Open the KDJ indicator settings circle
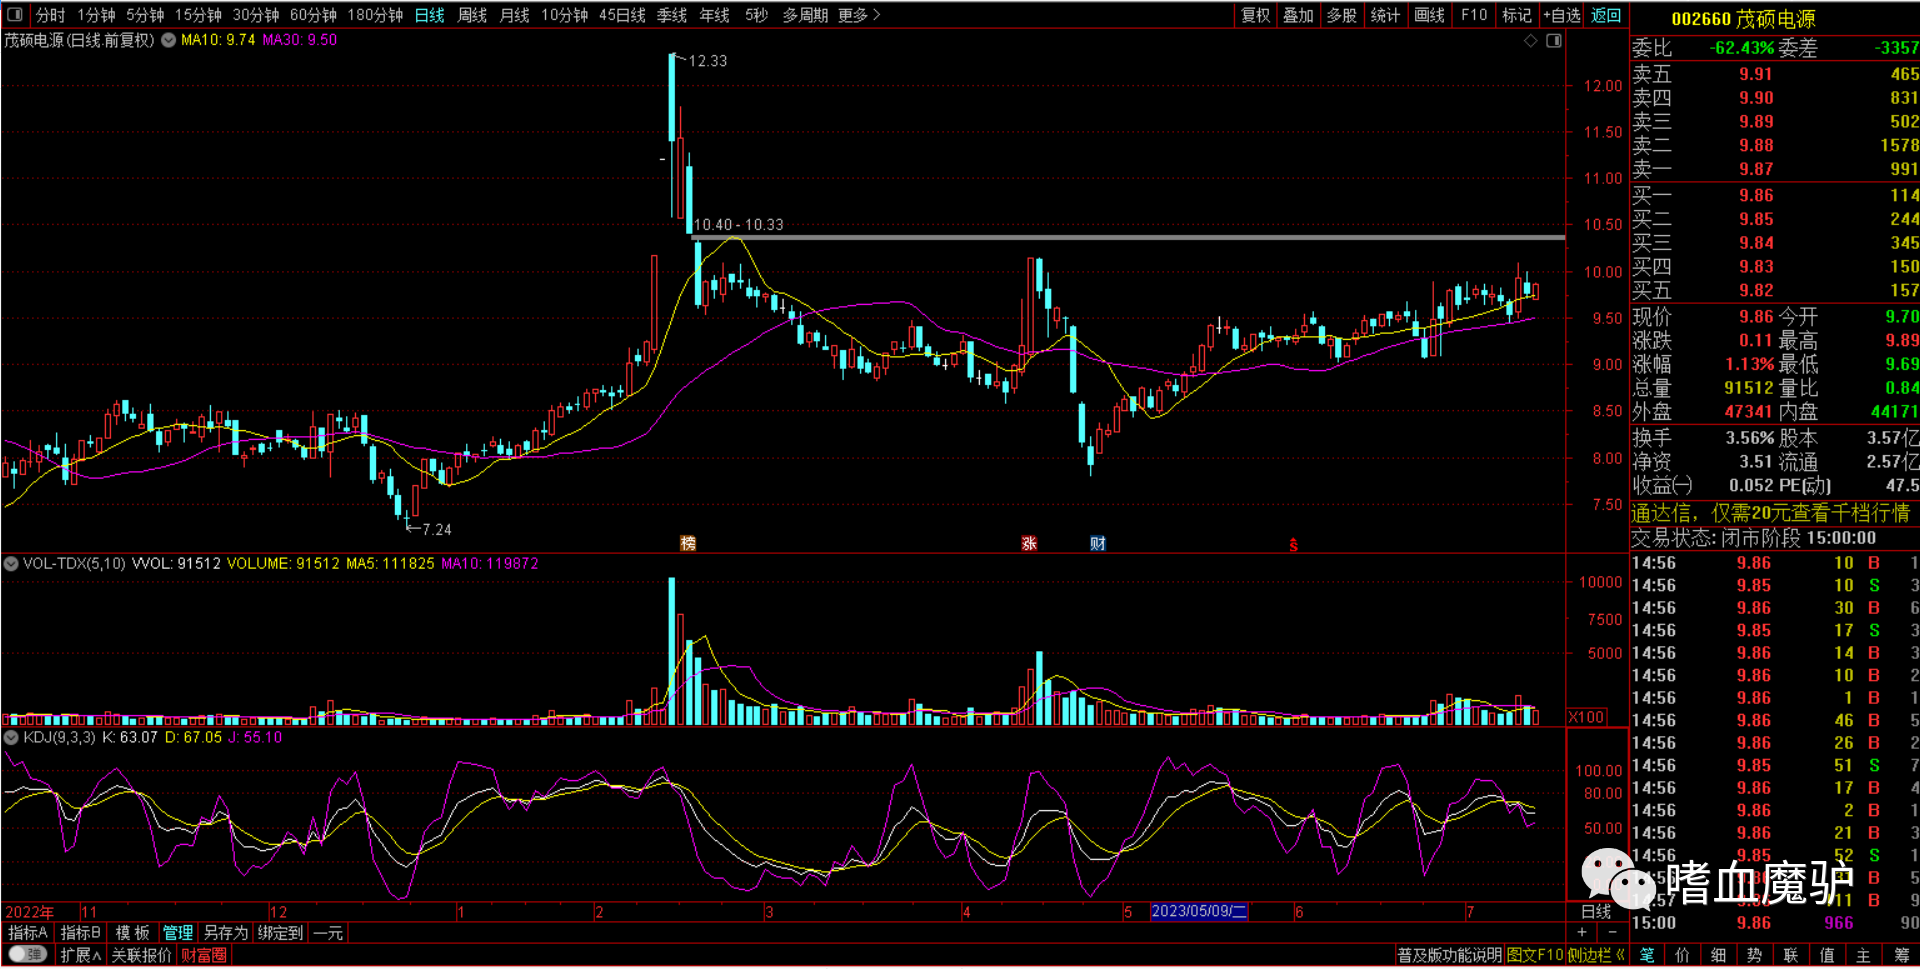 [11, 738]
